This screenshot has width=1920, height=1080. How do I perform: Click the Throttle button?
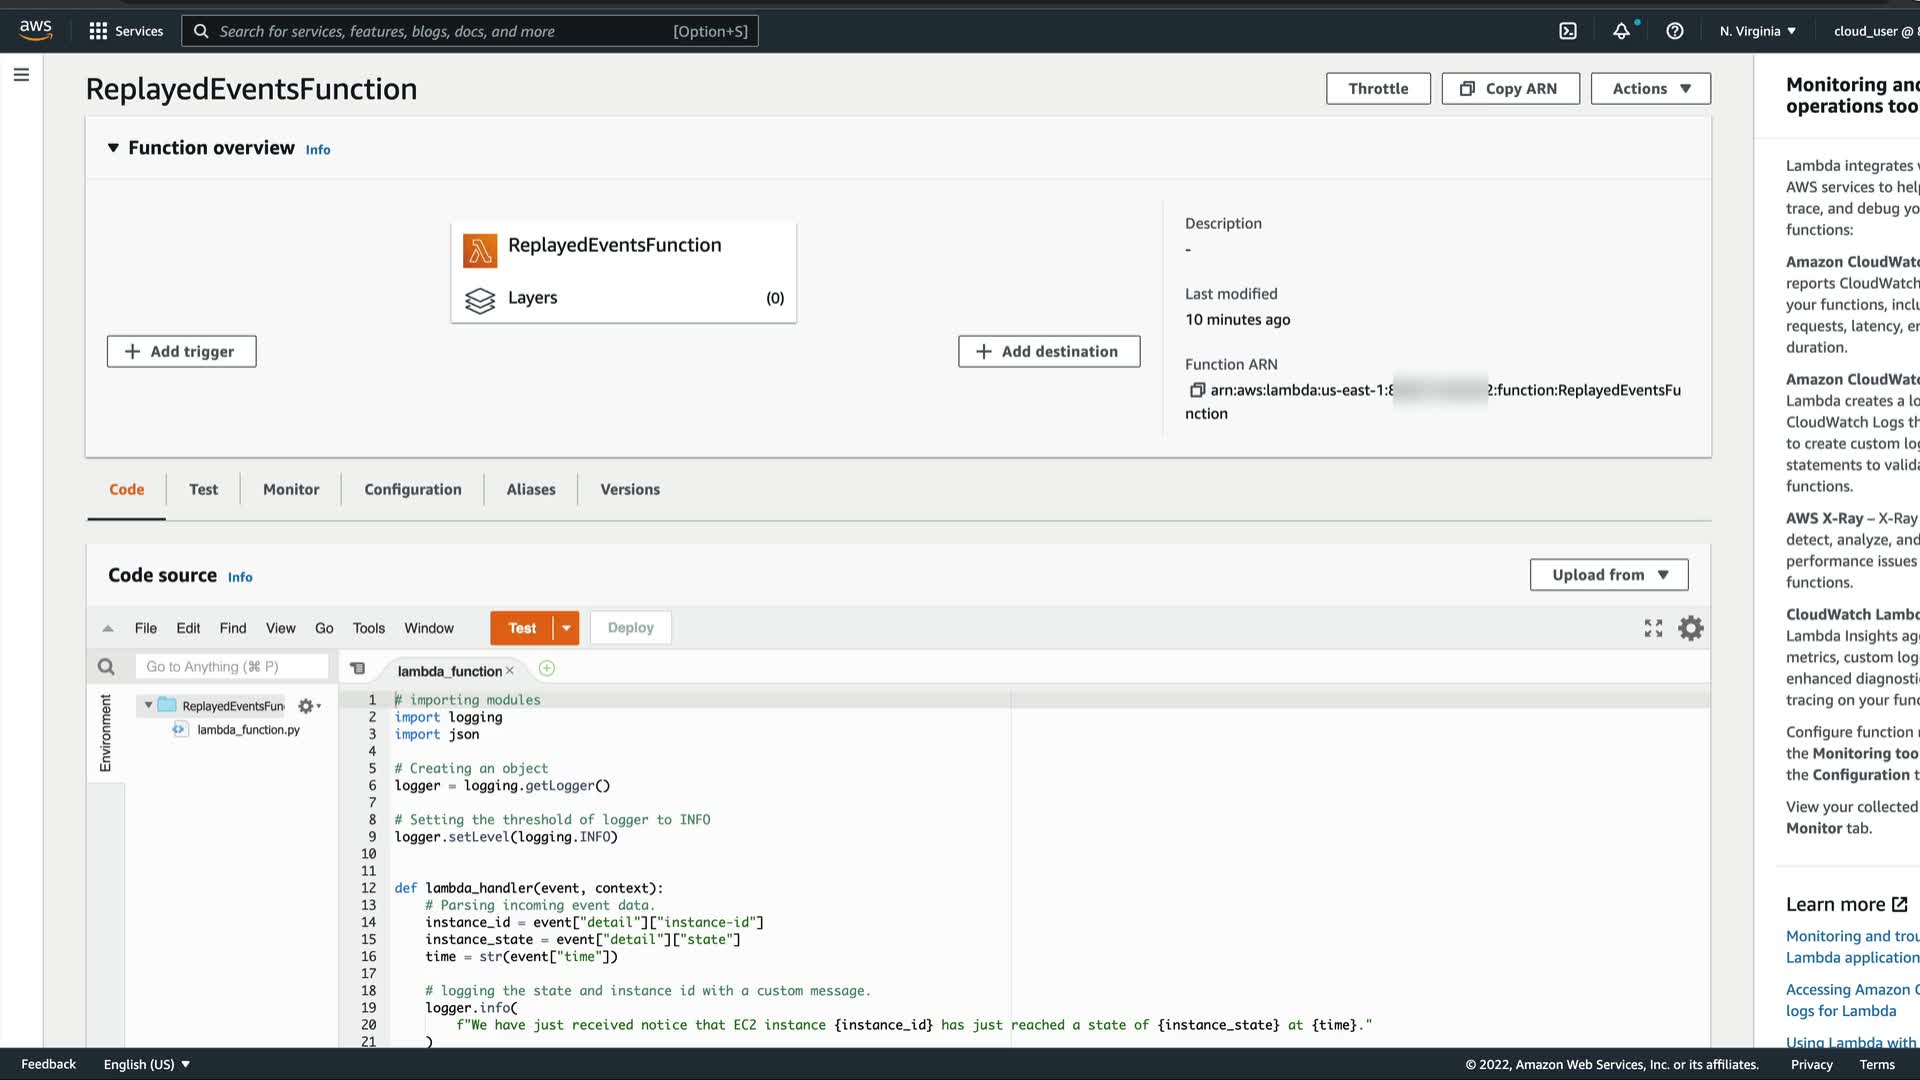point(1377,88)
